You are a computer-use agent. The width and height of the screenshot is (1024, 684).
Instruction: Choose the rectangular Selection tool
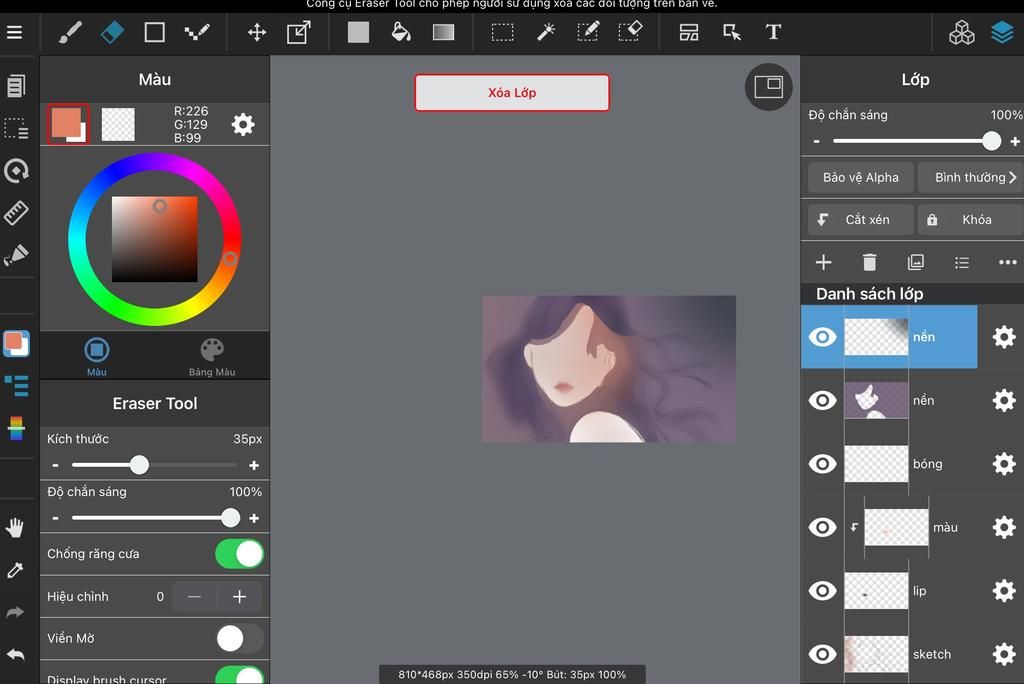point(502,32)
